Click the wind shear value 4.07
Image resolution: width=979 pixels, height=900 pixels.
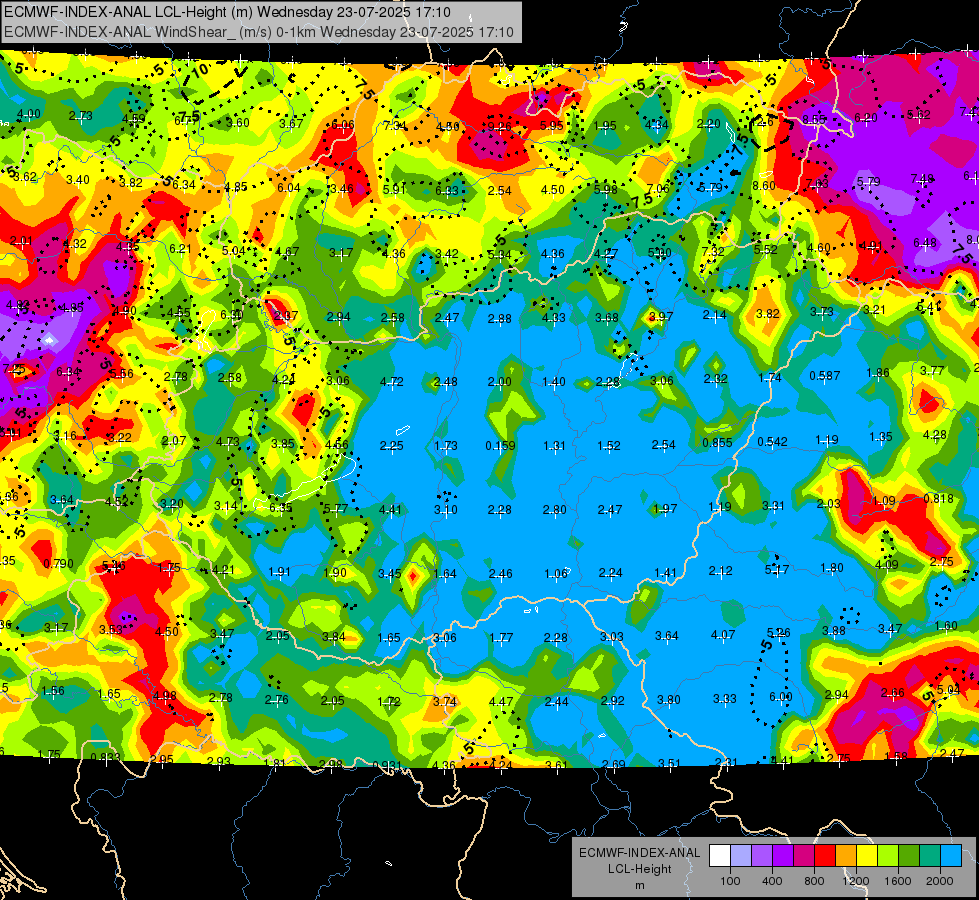[723, 635]
